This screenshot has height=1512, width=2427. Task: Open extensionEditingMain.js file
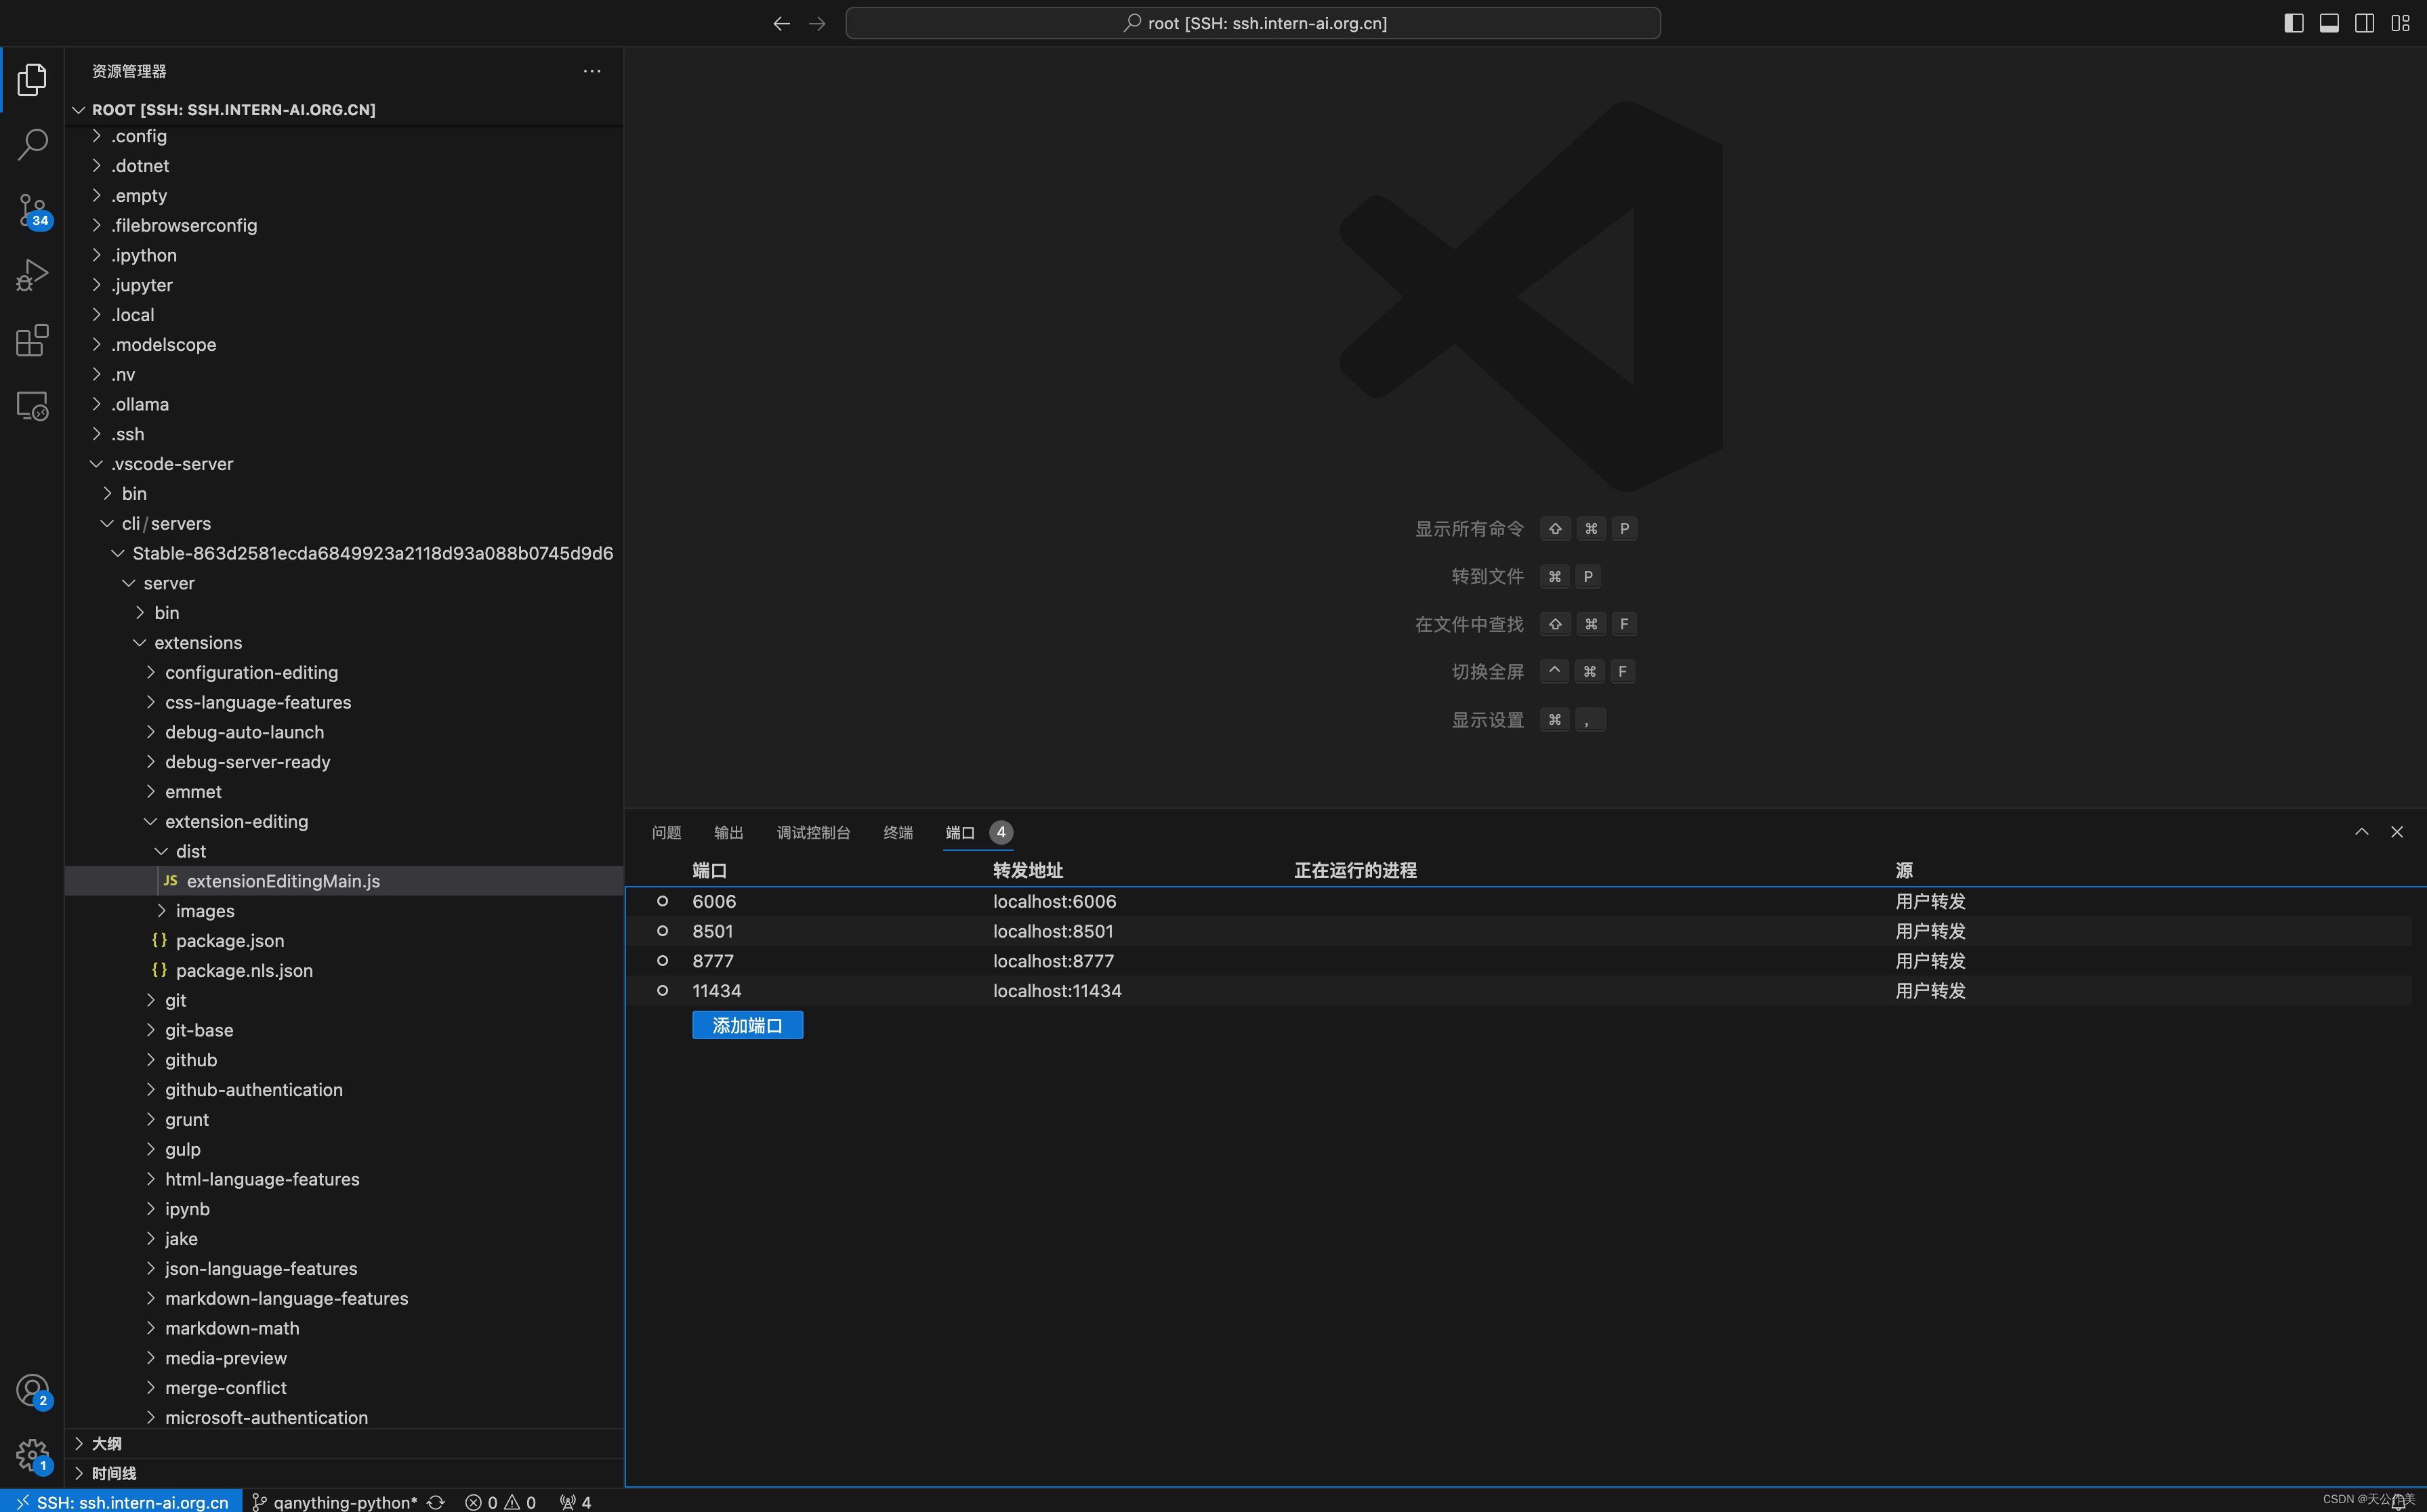(344, 881)
